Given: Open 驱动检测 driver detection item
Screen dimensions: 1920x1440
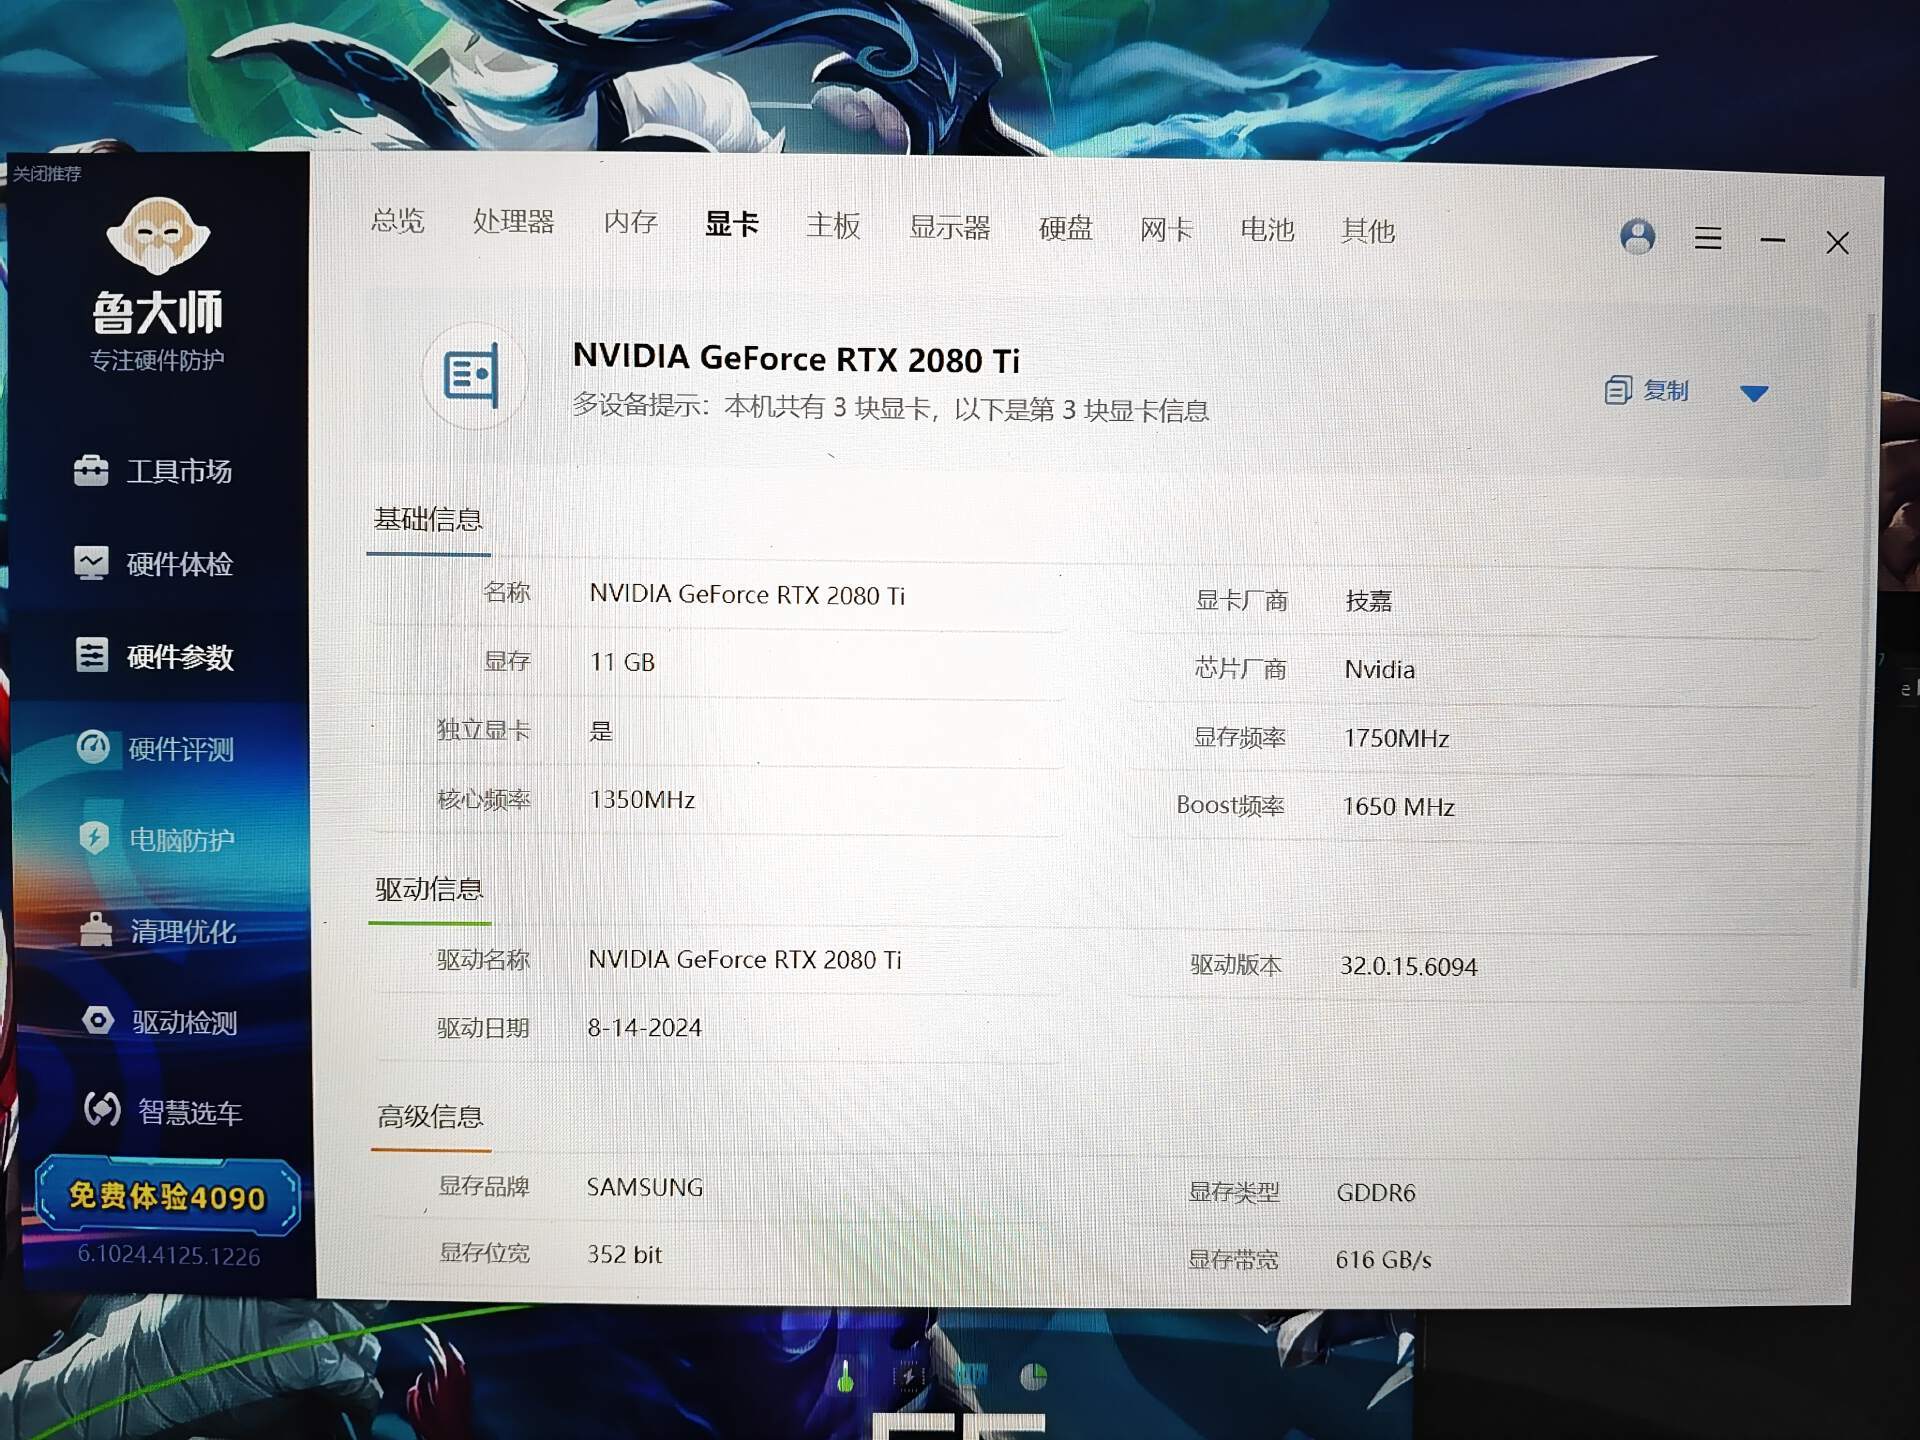Looking at the screenshot, I should [160, 1022].
